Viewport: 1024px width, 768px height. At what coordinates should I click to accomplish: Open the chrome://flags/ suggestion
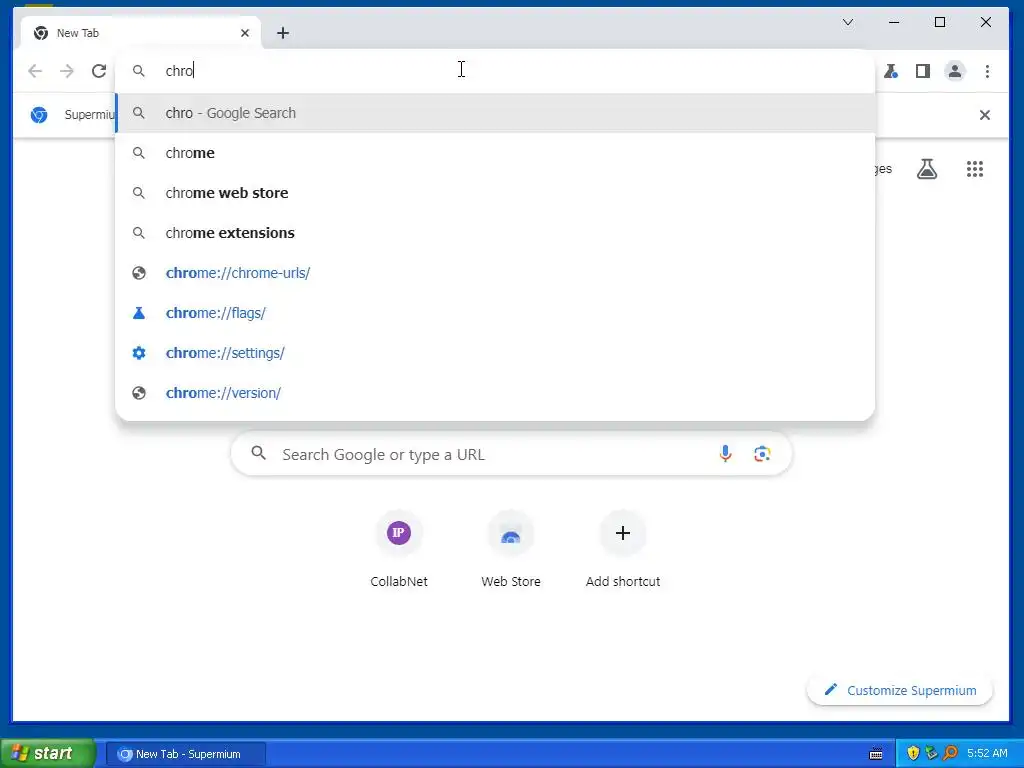pos(495,313)
